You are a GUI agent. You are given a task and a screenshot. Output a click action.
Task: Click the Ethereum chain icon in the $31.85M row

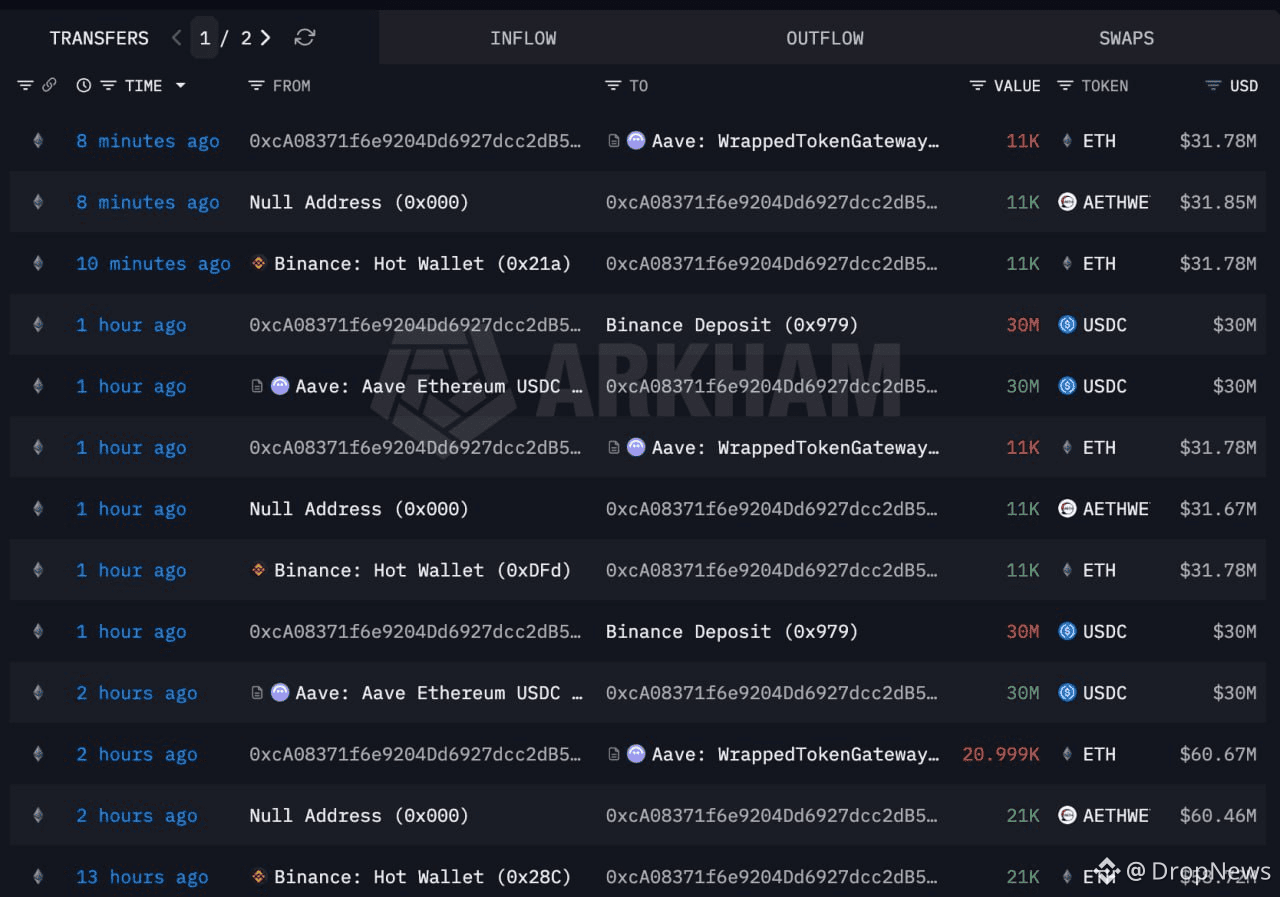click(x=38, y=202)
